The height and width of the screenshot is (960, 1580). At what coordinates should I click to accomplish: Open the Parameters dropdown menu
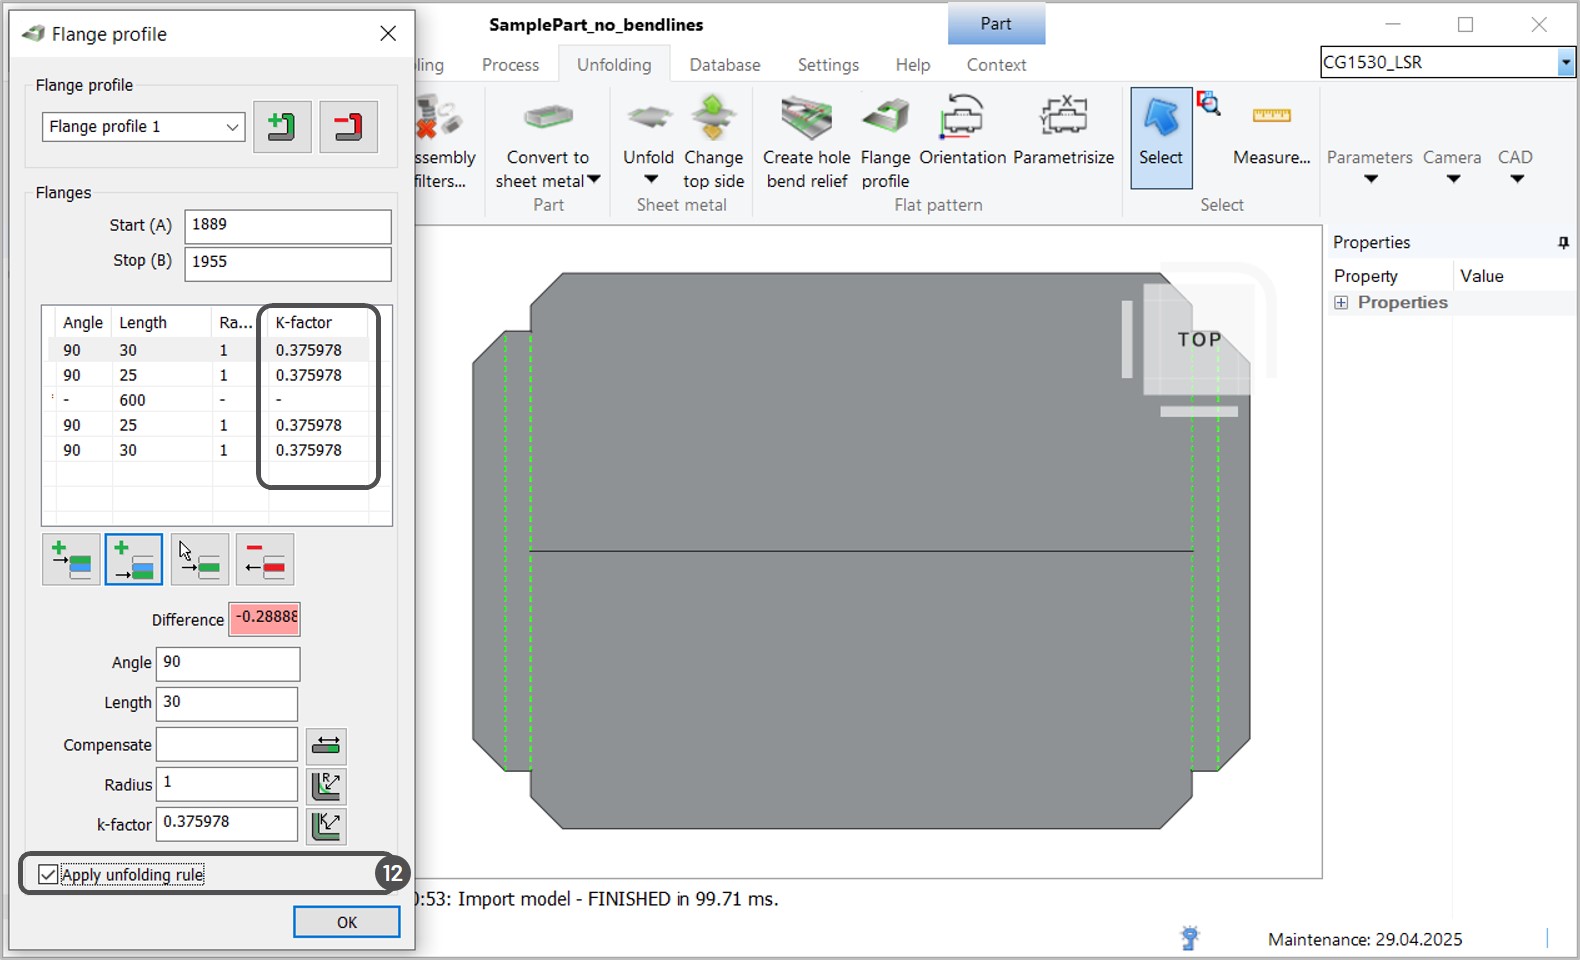click(x=1369, y=166)
